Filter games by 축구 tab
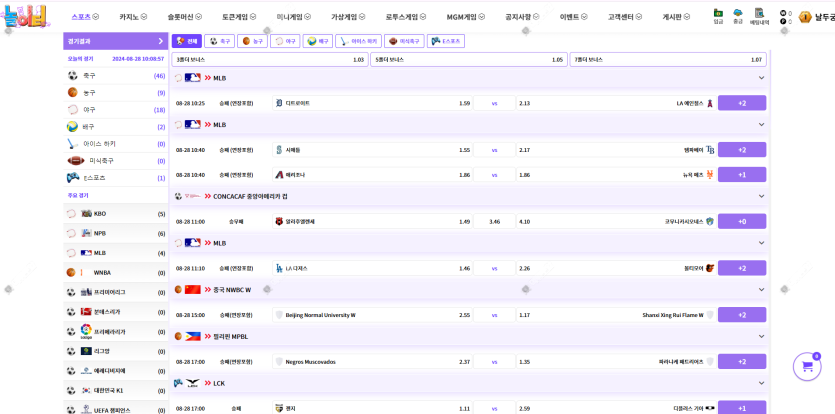The height and width of the screenshot is (414, 835). click(x=219, y=41)
